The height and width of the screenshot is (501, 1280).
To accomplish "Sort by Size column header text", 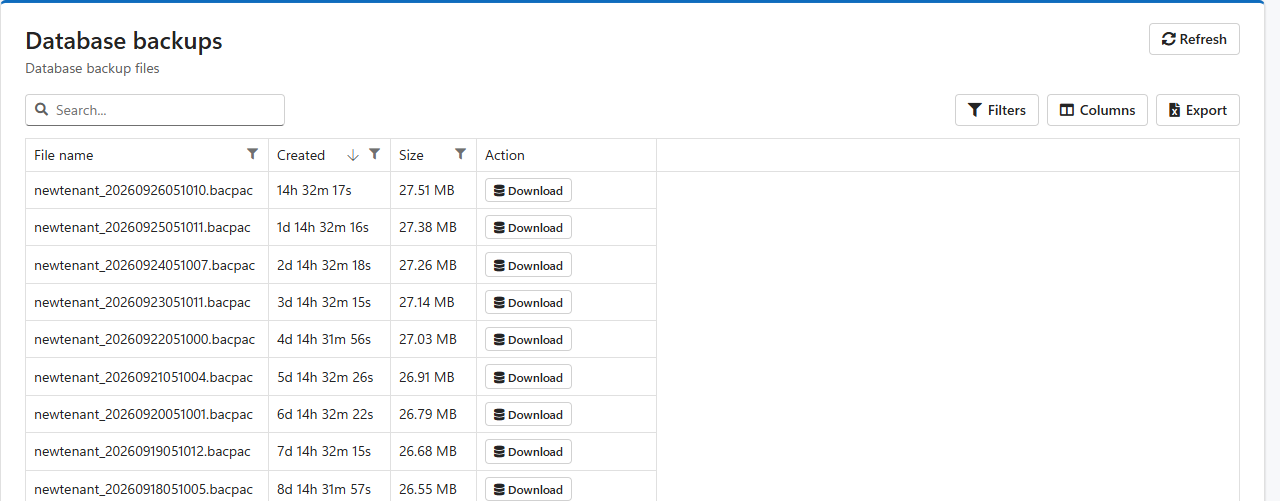I will click(411, 155).
